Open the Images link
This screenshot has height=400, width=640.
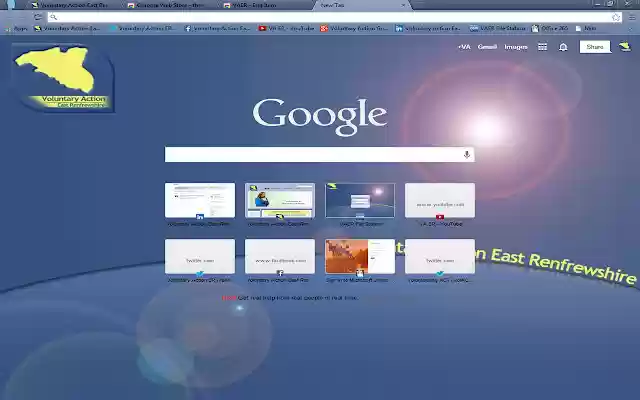(516, 47)
